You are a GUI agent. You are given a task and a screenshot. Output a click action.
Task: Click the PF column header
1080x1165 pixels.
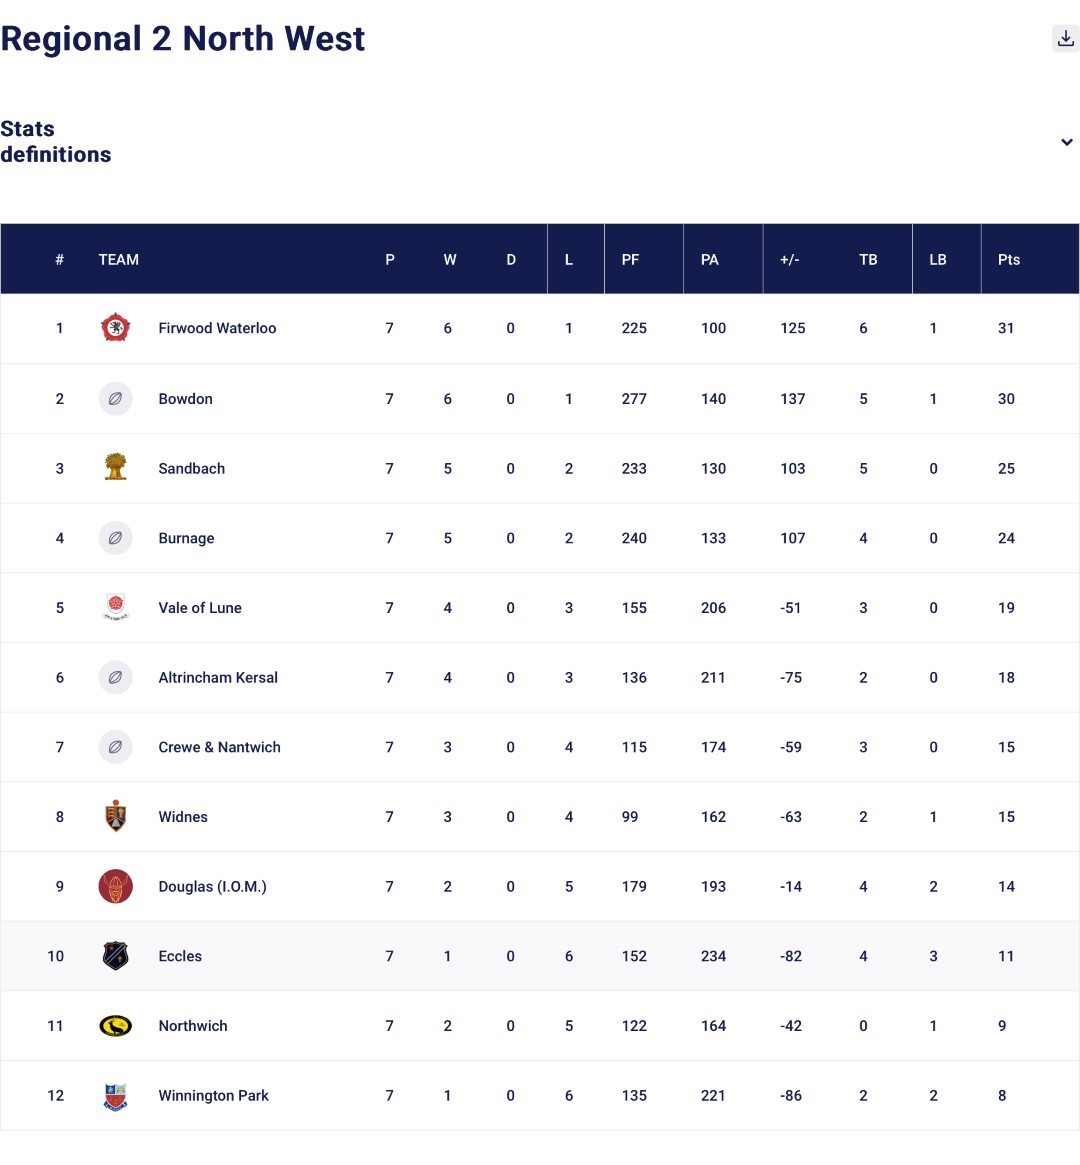coord(630,260)
